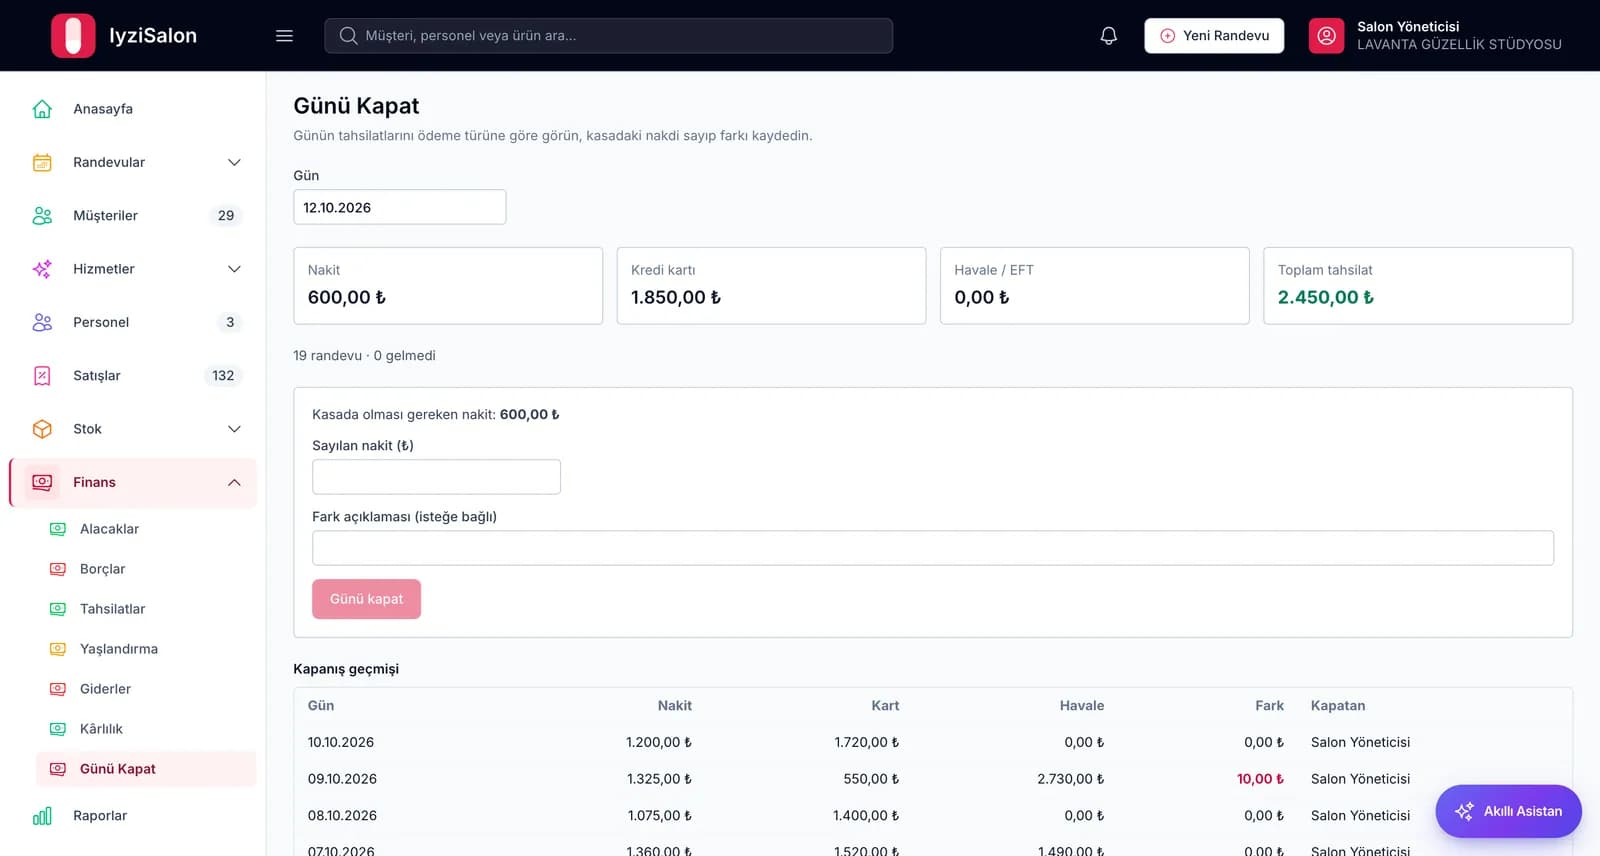Viewport: 1600px width, 856px height.
Task: Click the Raporlar bar chart icon
Action: pos(42,816)
